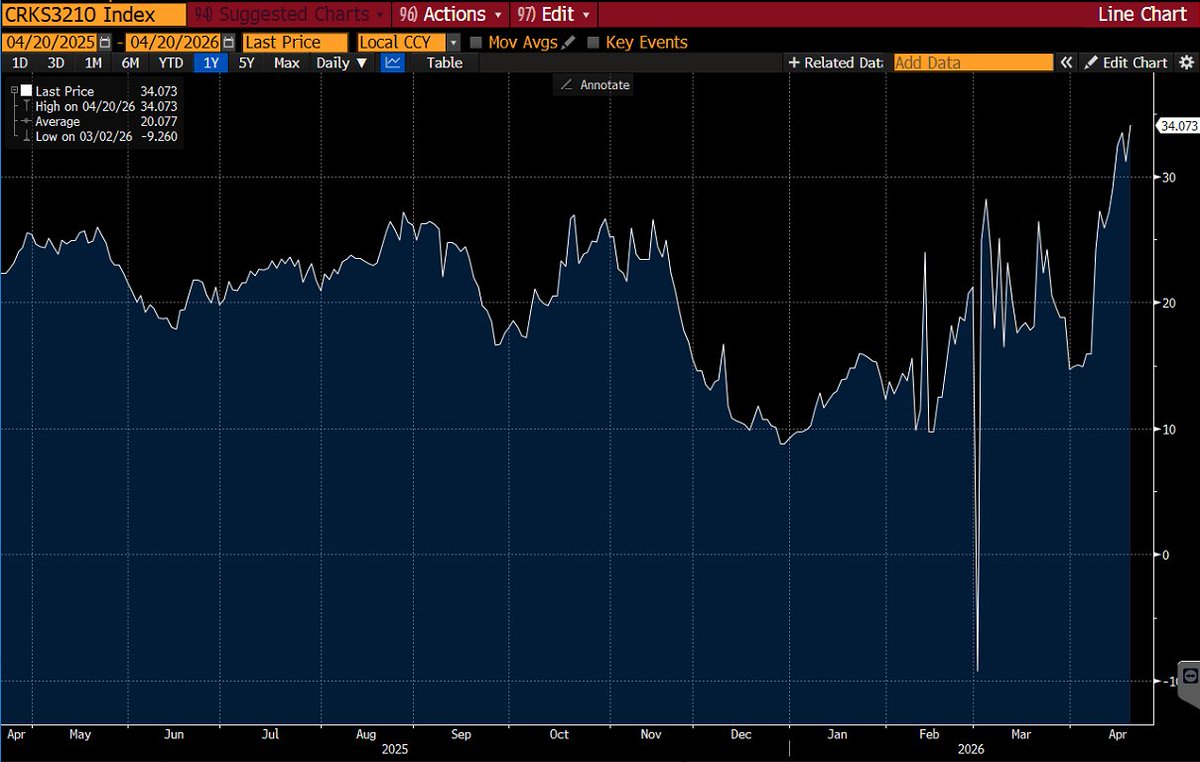Select the 3D time range
Screen dimensions: 1200x762
click(56, 62)
